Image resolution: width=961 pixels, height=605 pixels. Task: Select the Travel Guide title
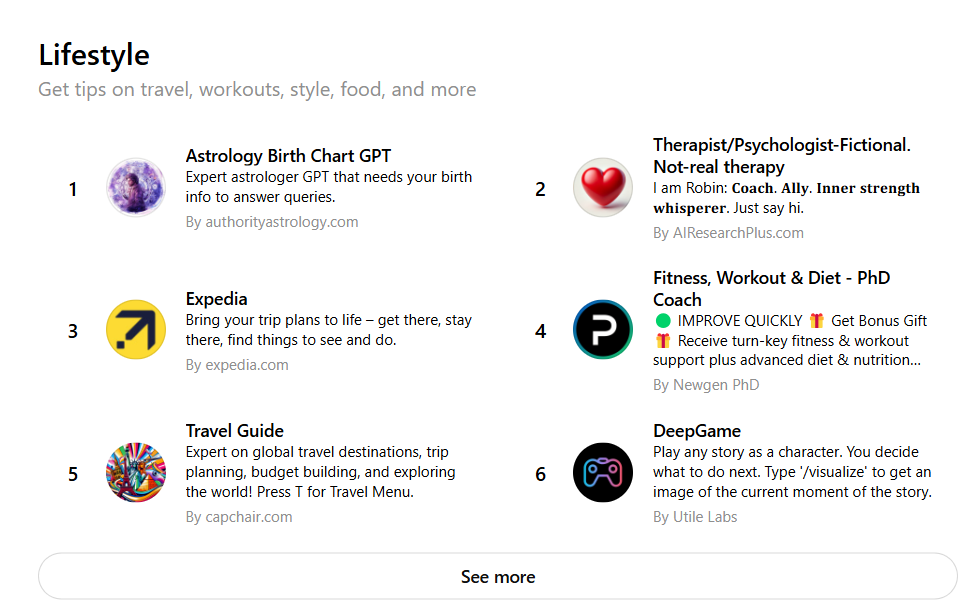234,431
